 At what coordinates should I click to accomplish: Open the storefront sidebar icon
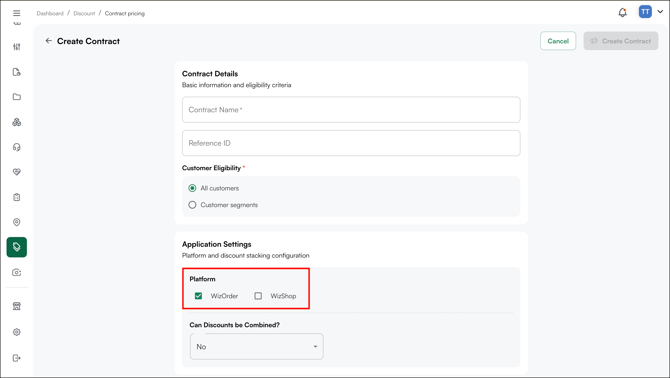point(17,306)
